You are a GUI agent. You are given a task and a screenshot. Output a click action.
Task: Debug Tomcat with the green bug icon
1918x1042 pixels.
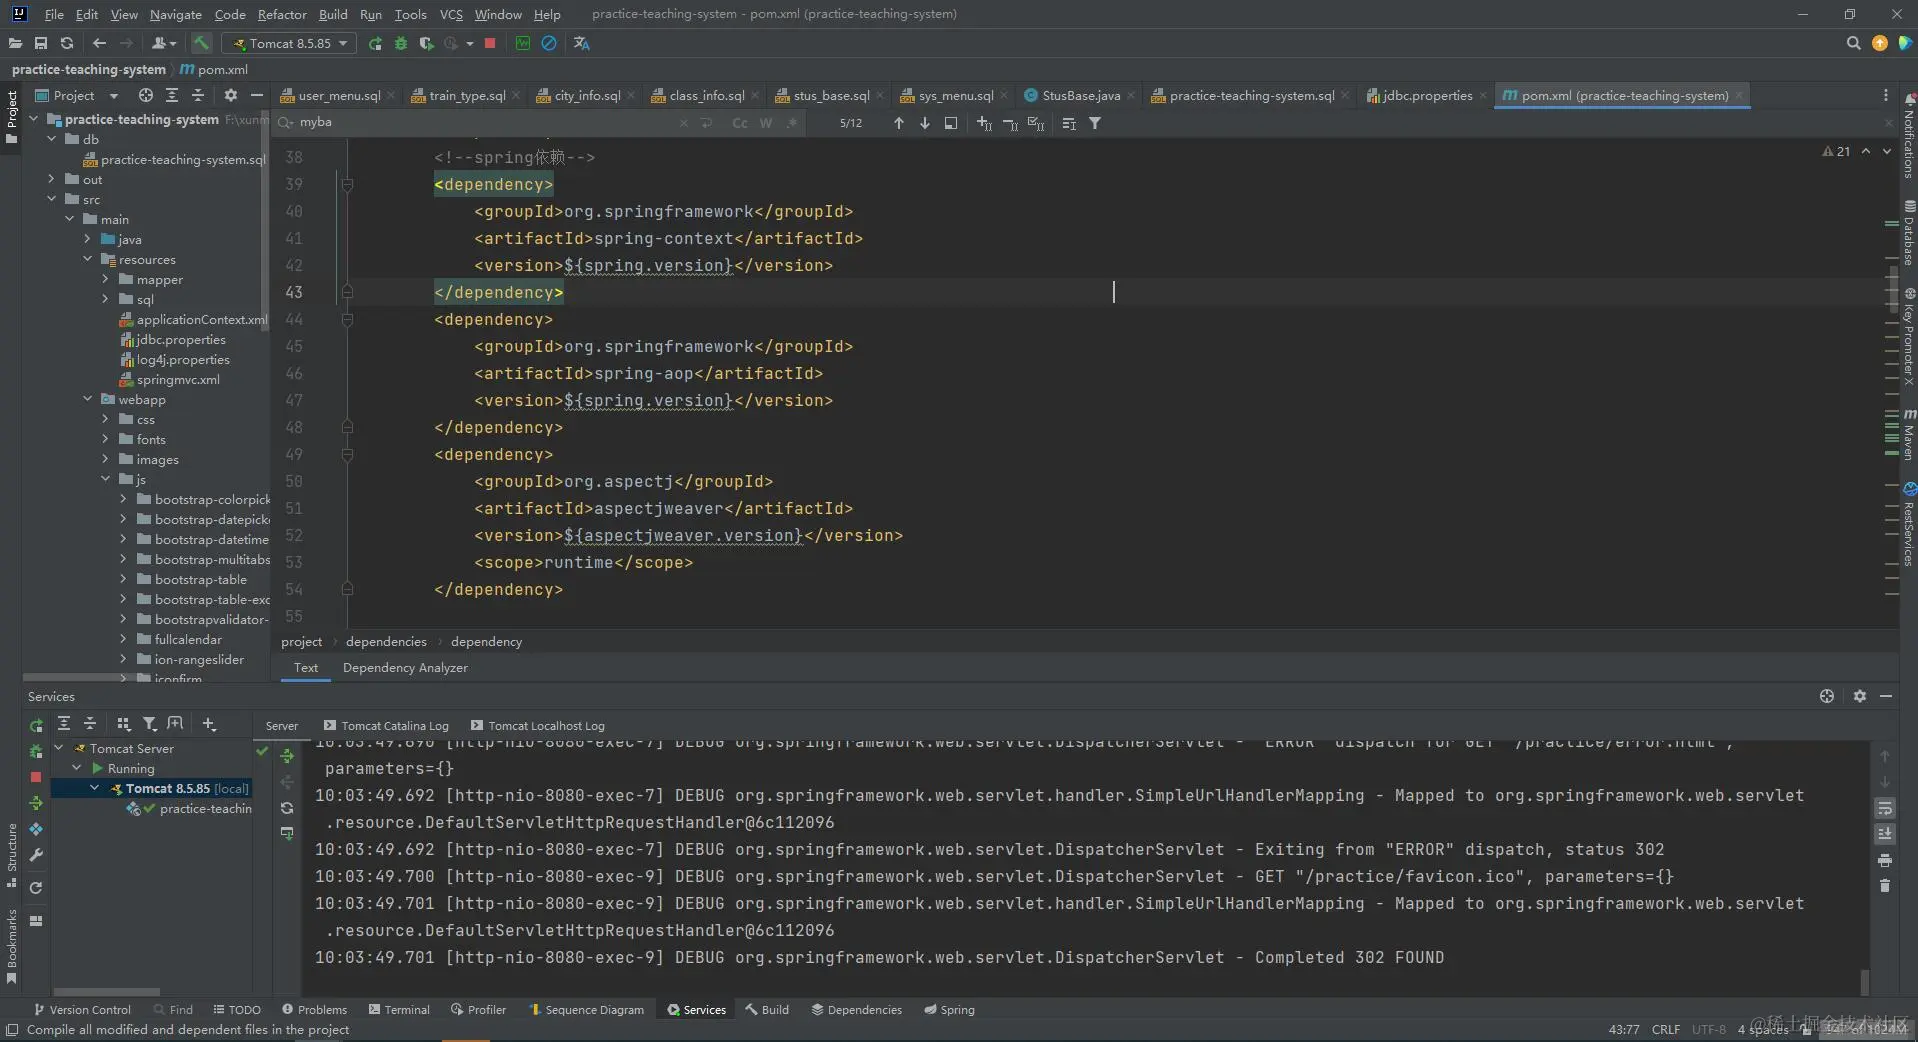click(x=401, y=43)
